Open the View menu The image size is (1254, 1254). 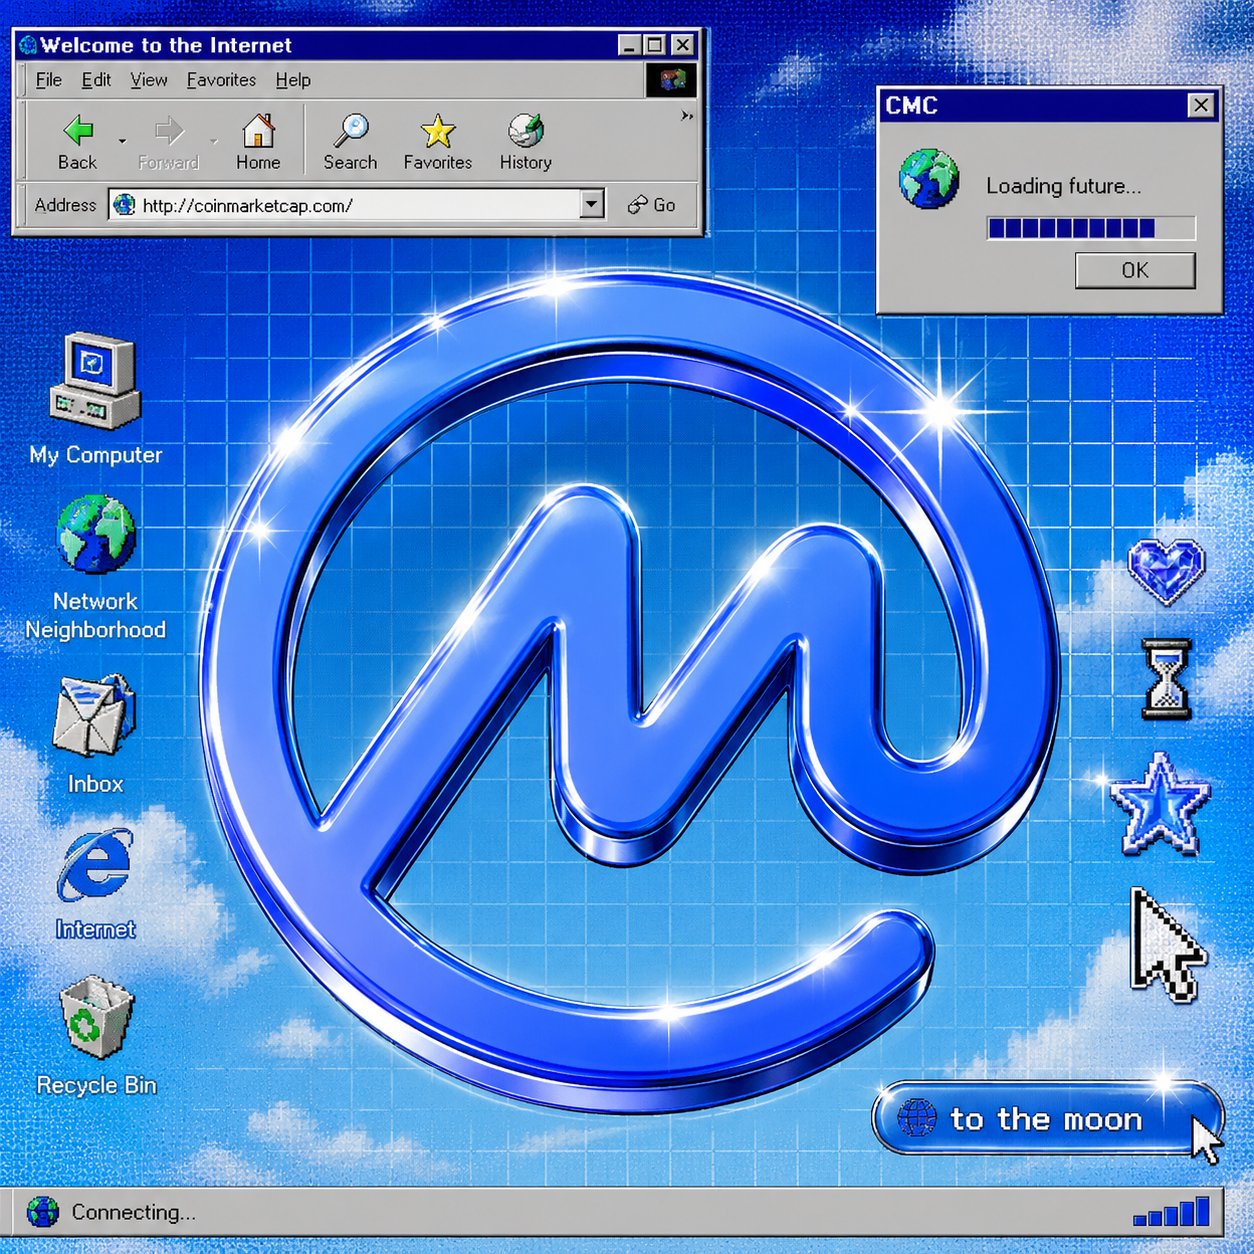click(x=148, y=80)
